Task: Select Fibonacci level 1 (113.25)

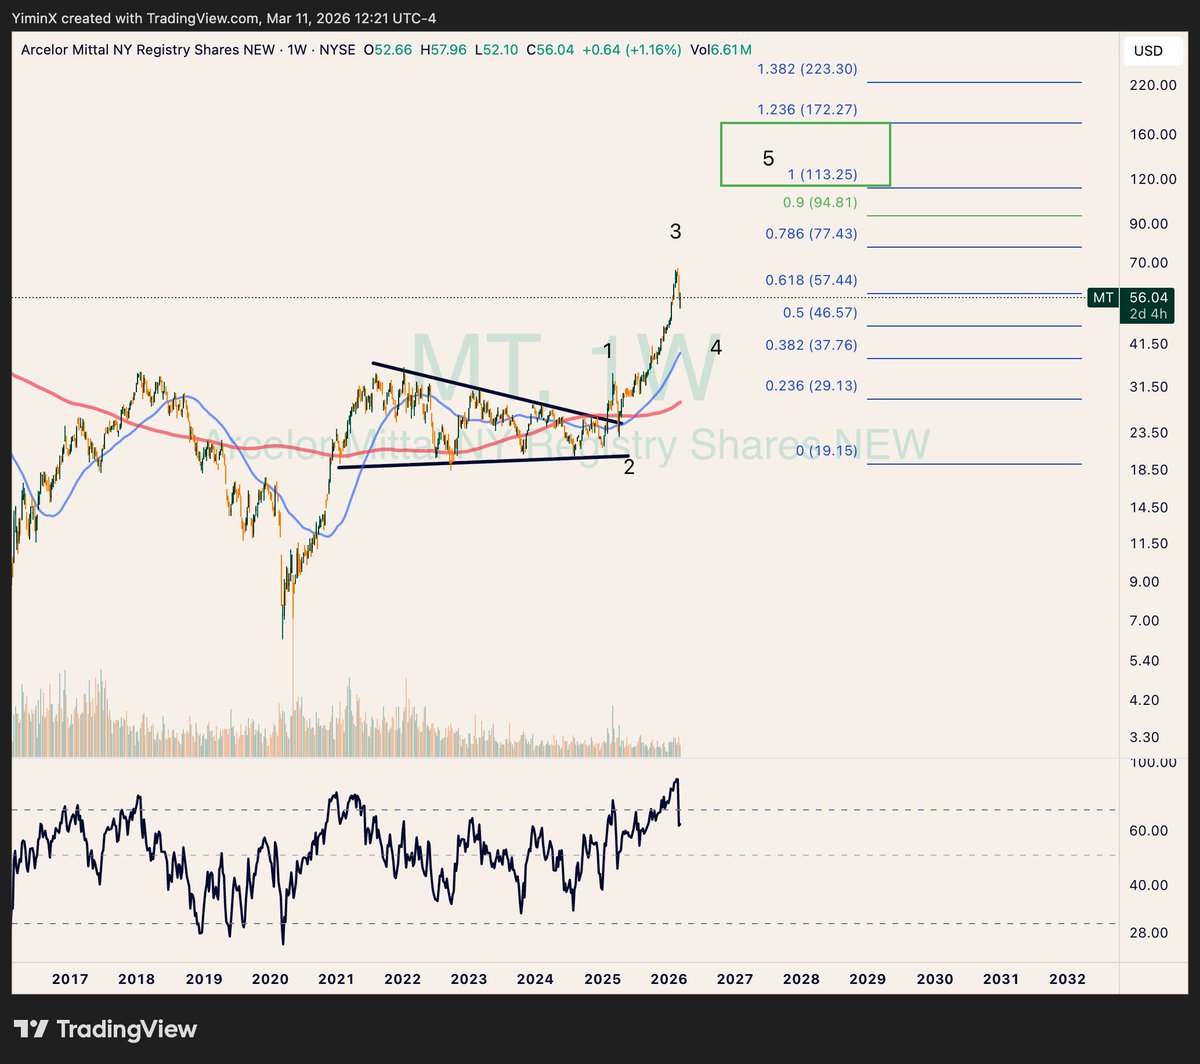Action: pos(823,174)
